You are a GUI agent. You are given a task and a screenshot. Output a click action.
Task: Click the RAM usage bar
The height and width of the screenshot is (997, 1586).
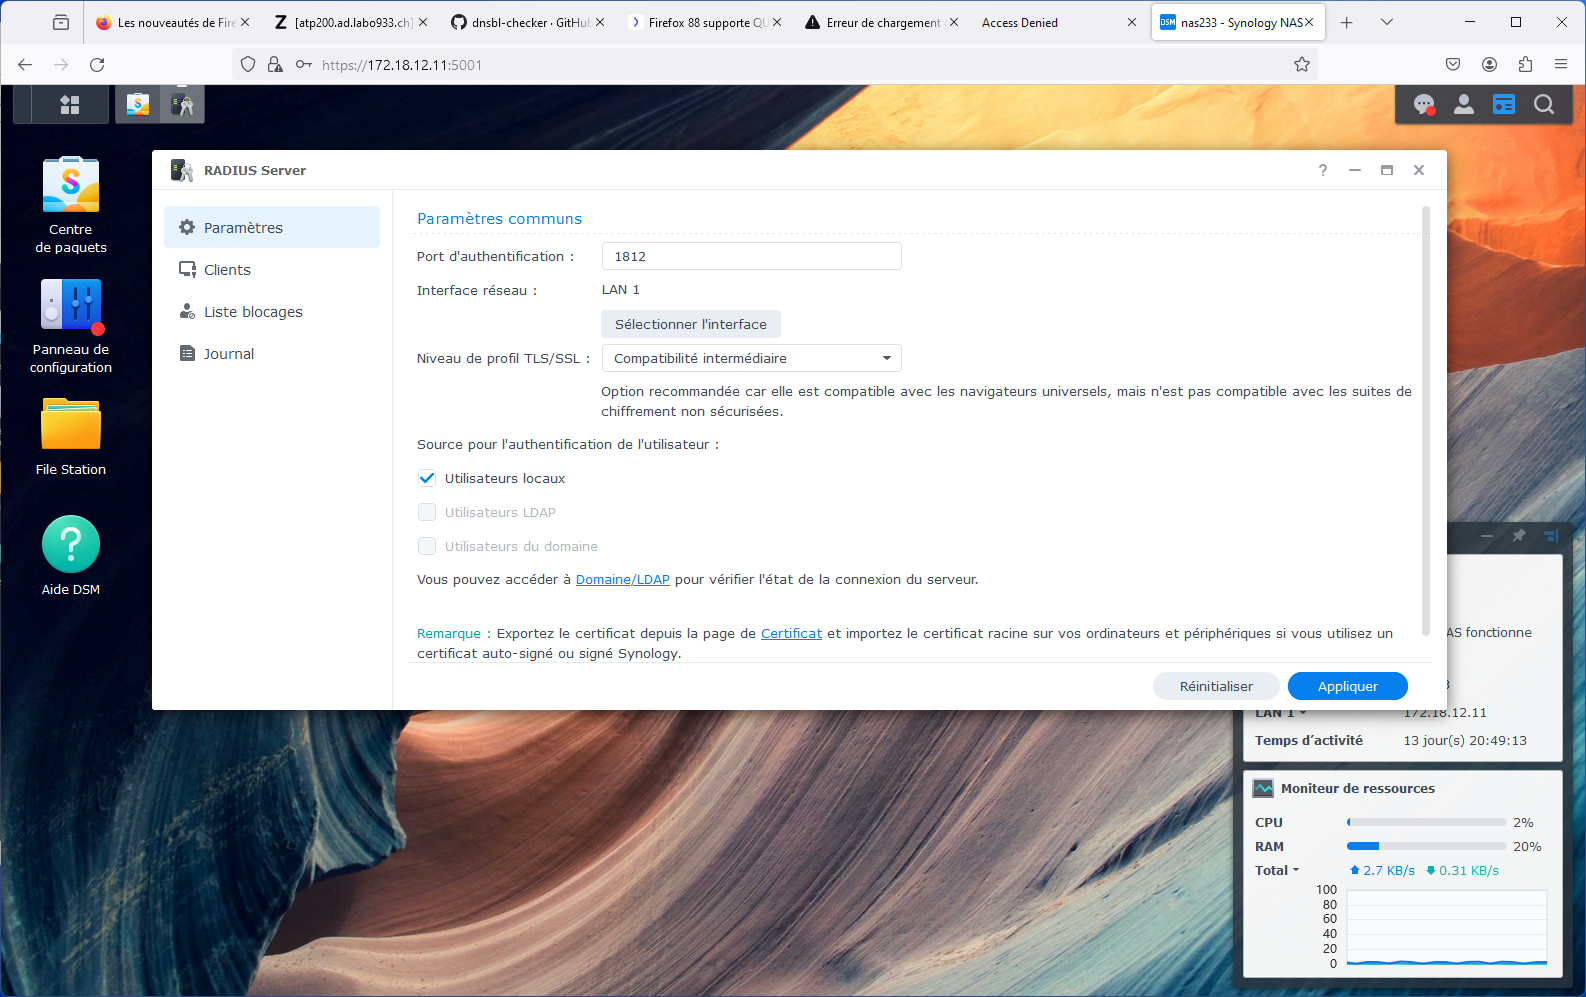1427,846
